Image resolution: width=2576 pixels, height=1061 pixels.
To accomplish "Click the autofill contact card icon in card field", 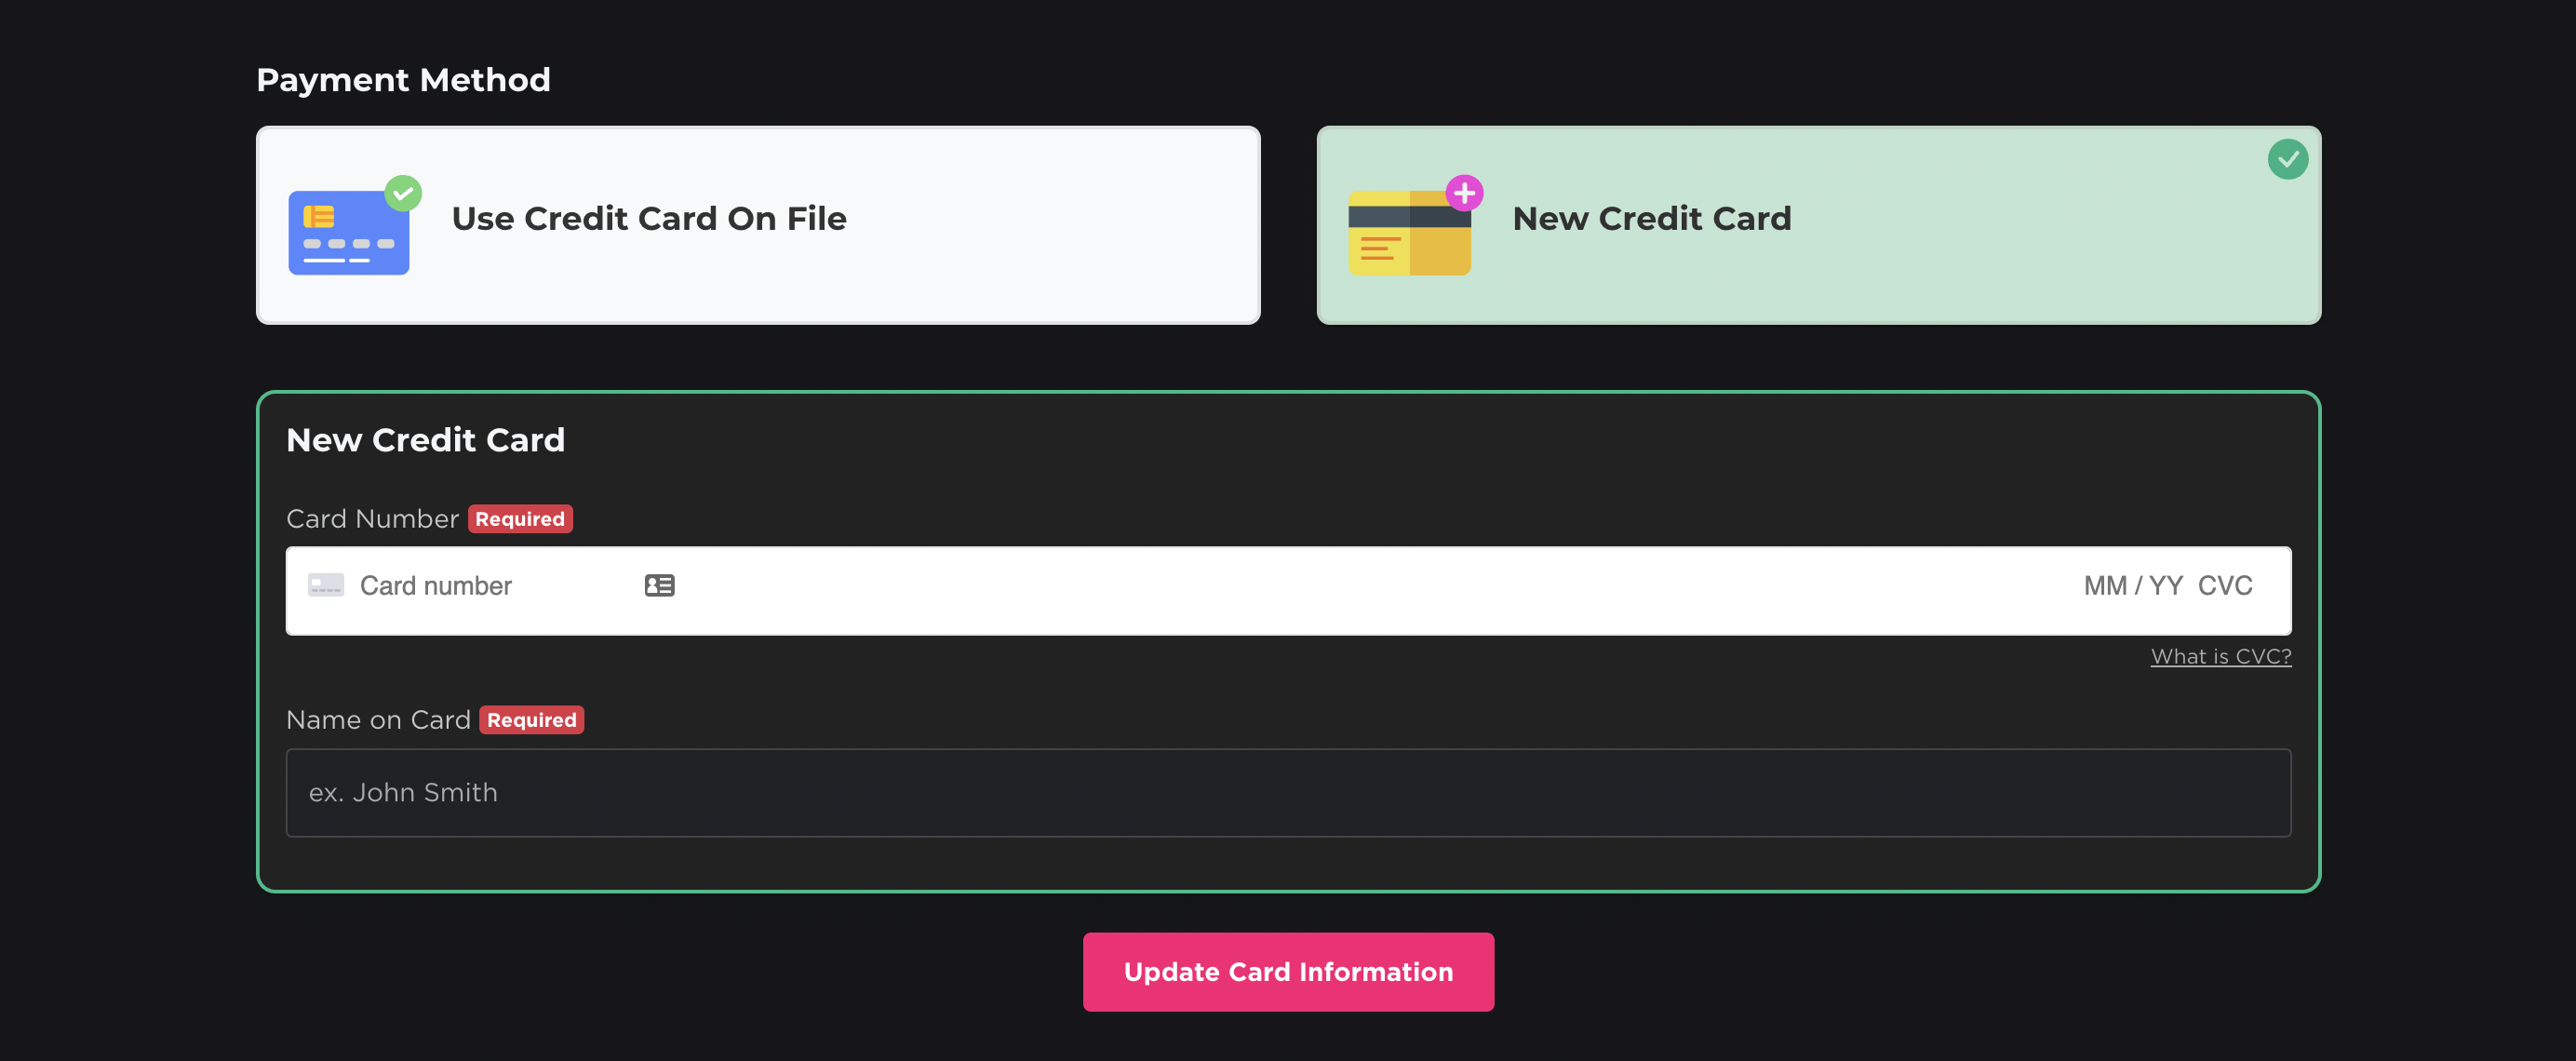I will click(659, 586).
